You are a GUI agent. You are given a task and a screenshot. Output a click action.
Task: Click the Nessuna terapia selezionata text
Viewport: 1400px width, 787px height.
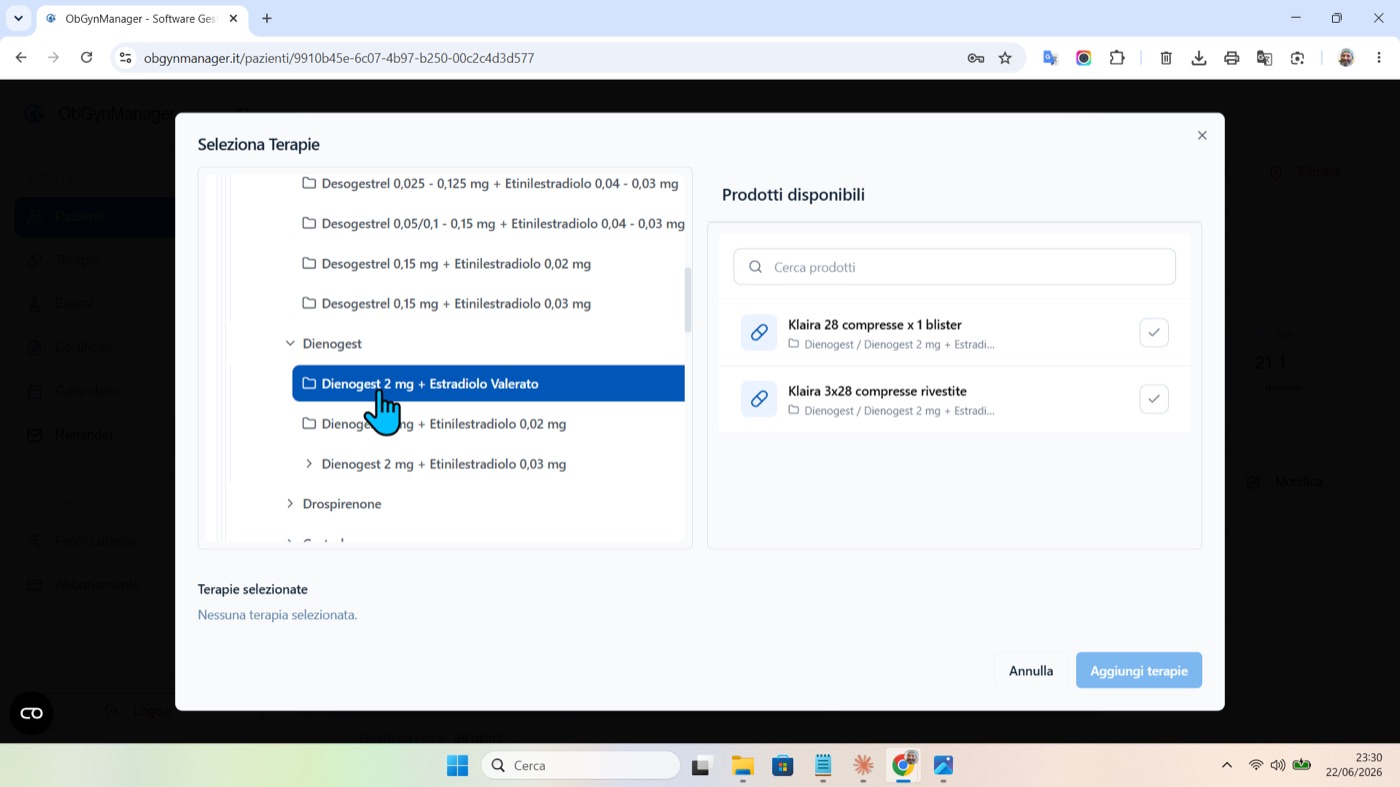tap(277, 615)
